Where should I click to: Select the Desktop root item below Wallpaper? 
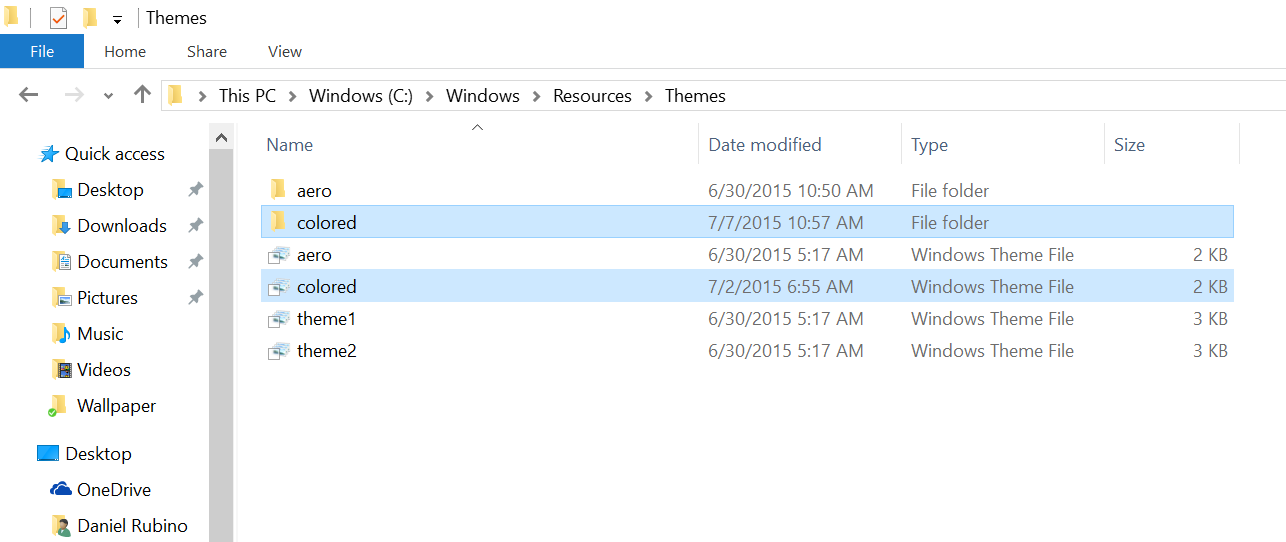[x=98, y=454]
